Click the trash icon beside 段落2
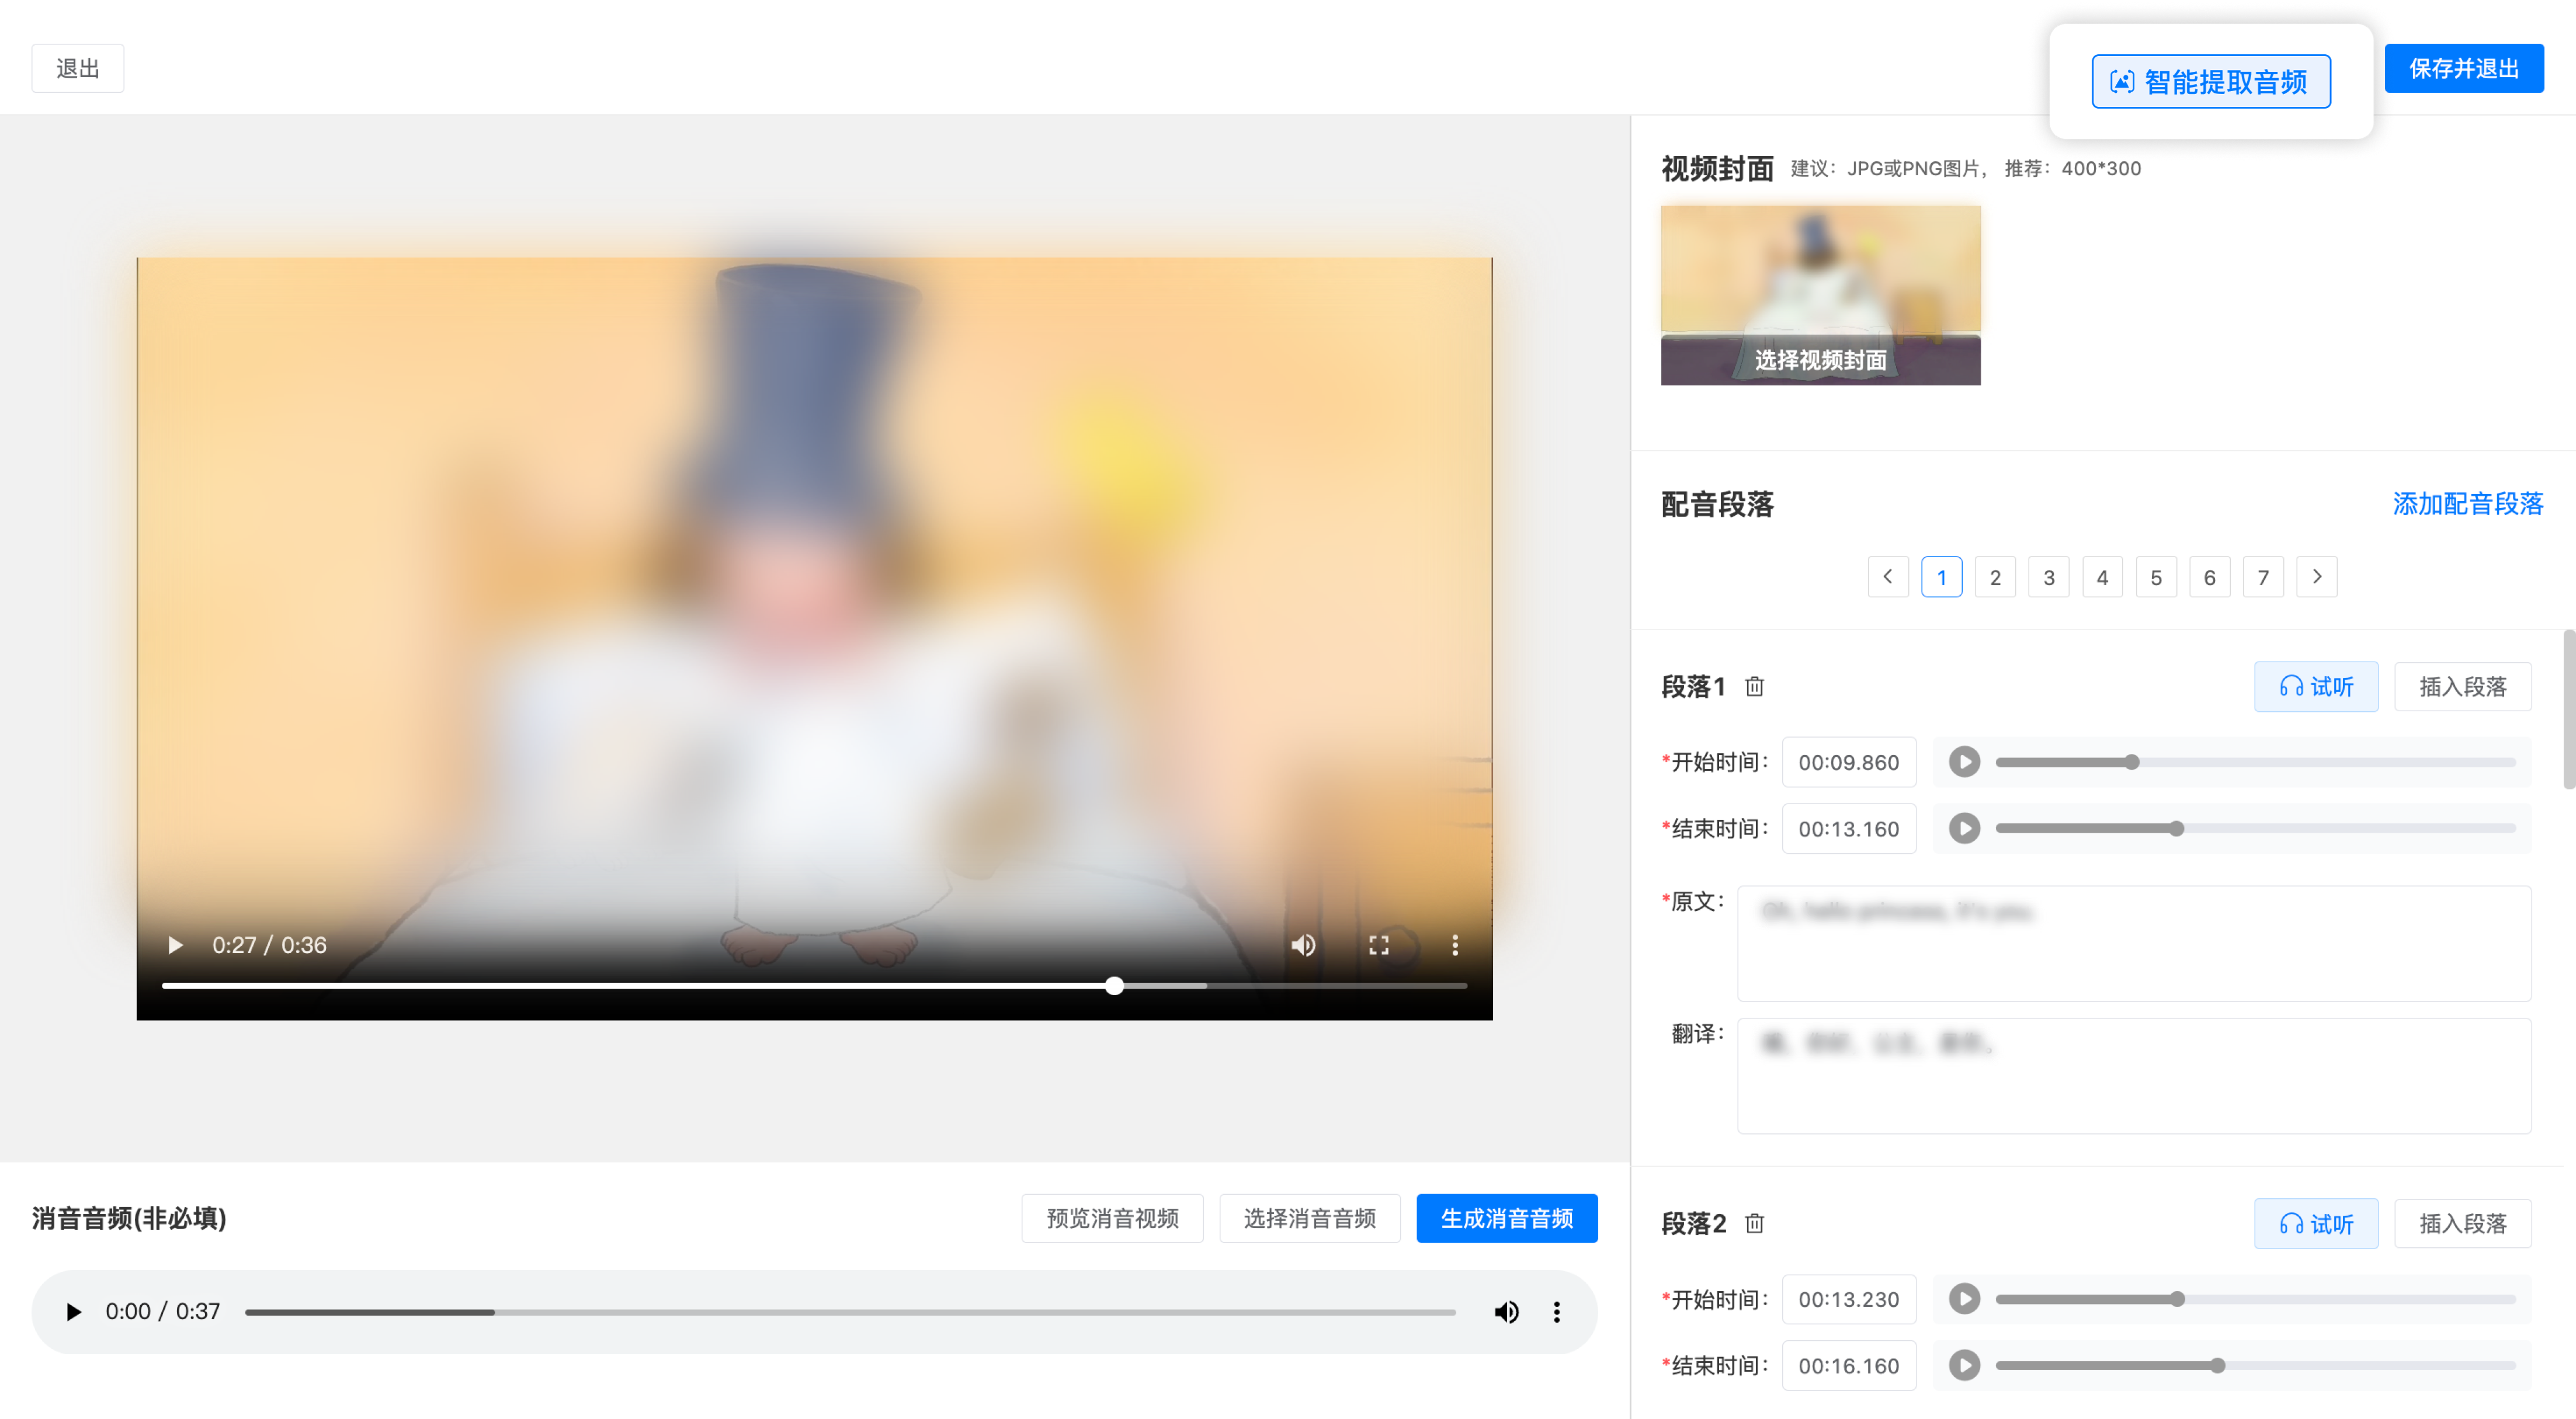 [1754, 1223]
